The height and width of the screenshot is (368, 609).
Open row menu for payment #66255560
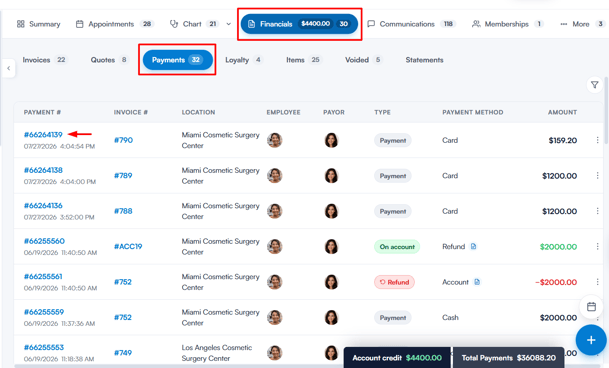pos(597,246)
